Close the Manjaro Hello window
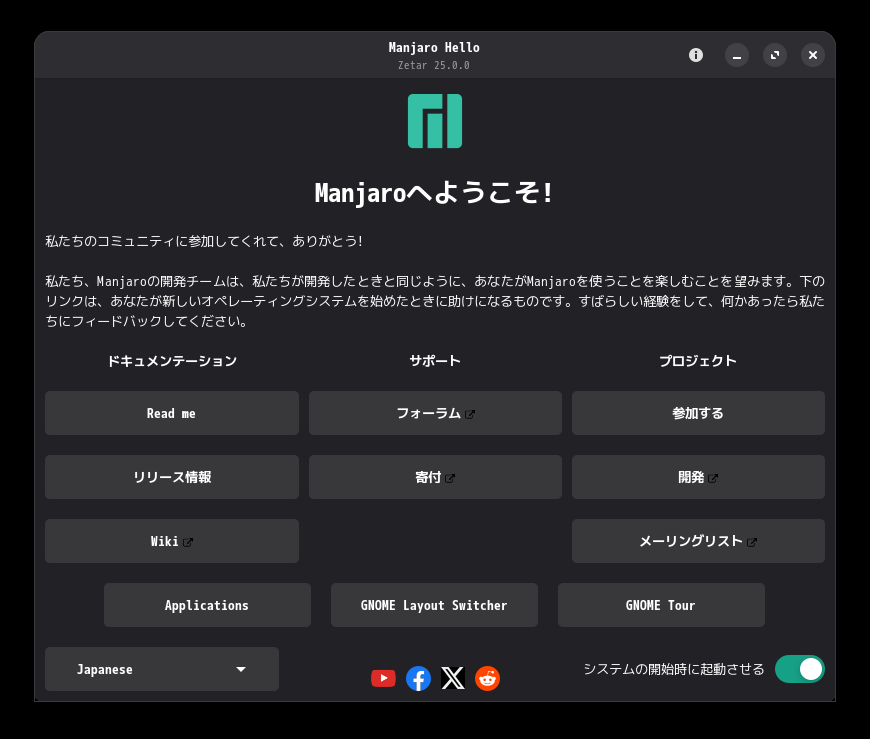 (x=813, y=55)
